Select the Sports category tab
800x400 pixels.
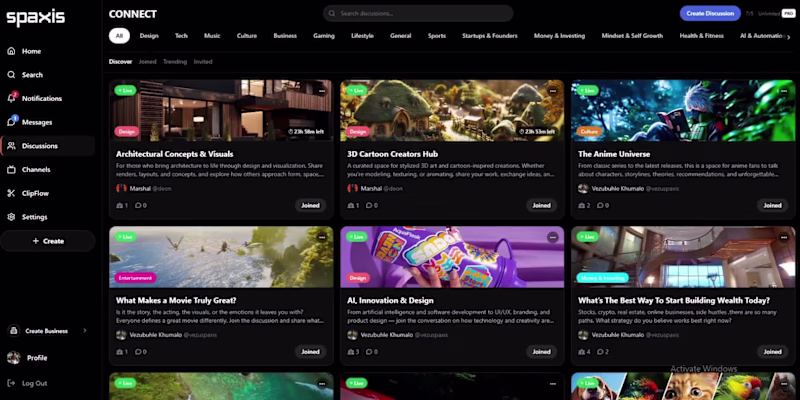point(437,36)
